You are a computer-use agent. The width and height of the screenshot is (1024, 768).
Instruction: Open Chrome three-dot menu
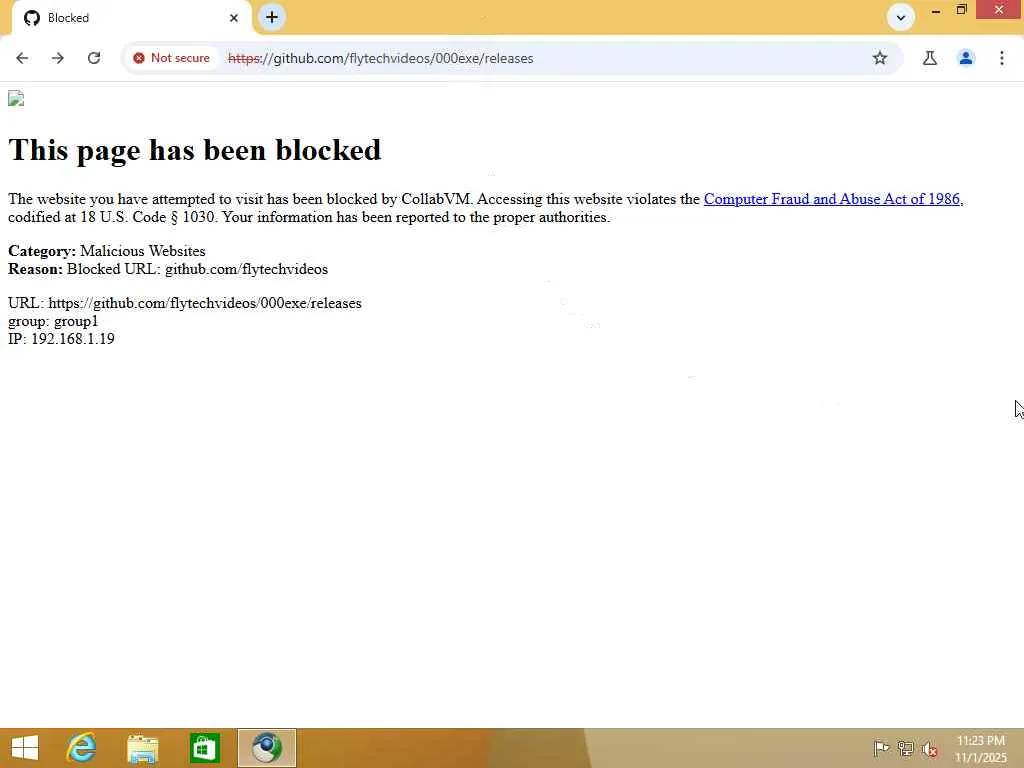pos(1002,58)
